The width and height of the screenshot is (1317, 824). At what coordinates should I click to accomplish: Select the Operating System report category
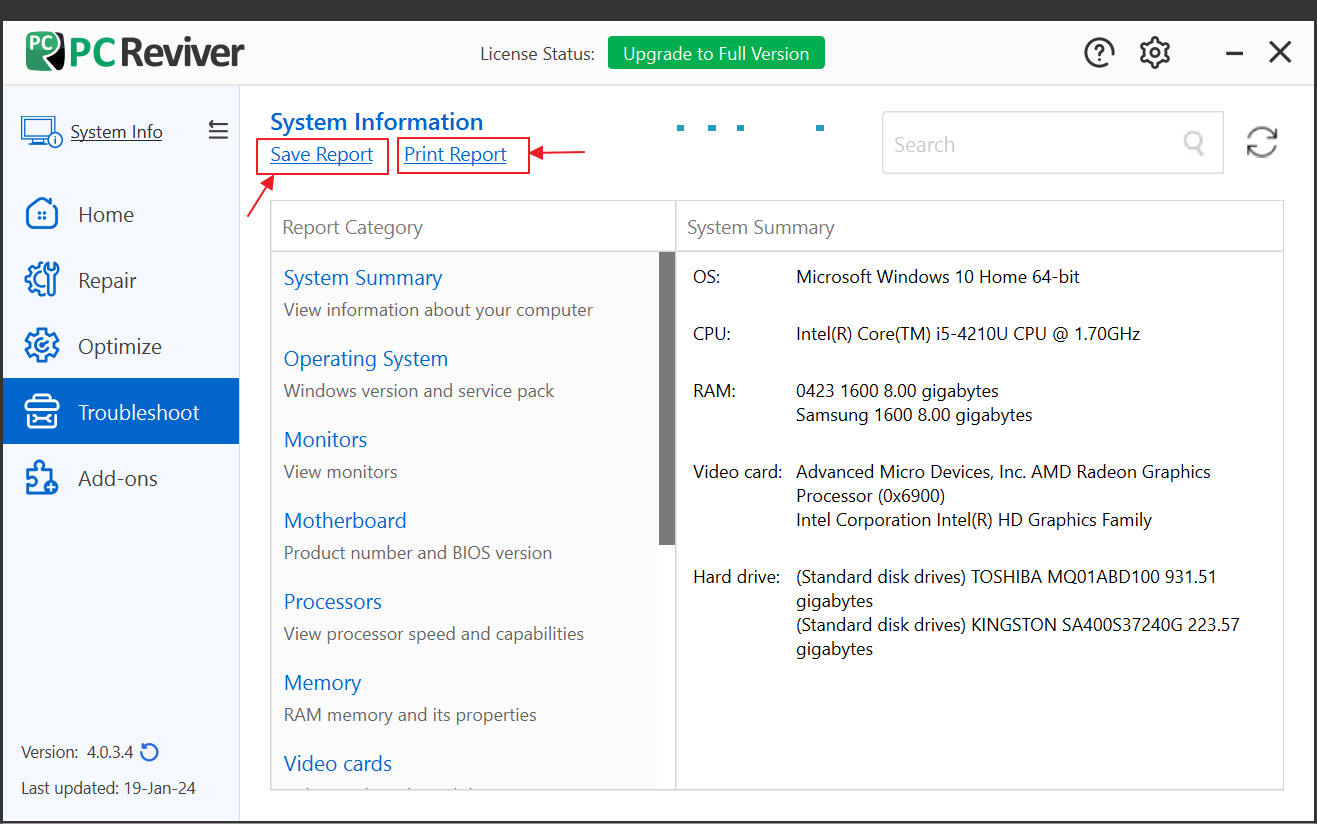point(366,359)
